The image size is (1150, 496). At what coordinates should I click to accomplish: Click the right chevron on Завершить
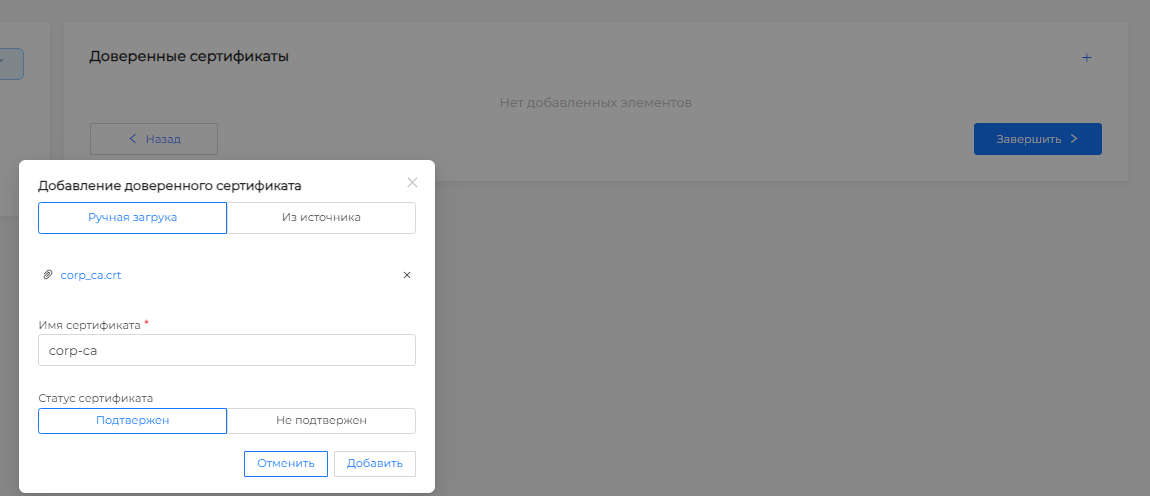pyautogui.click(x=1074, y=139)
